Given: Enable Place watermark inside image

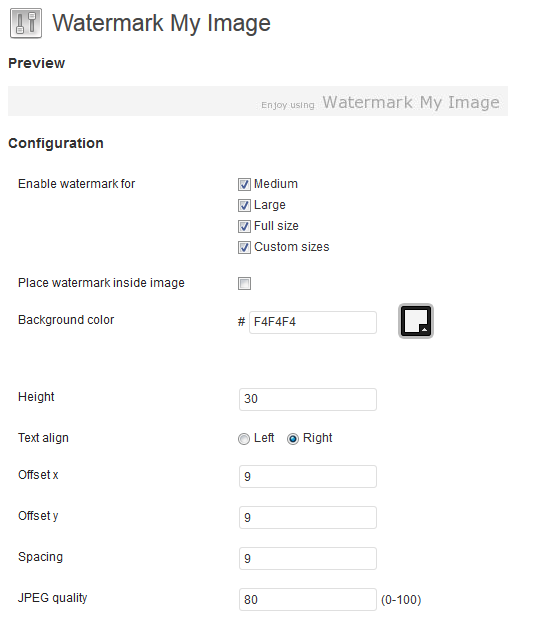Looking at the screenshot, I should coord(244,283).
